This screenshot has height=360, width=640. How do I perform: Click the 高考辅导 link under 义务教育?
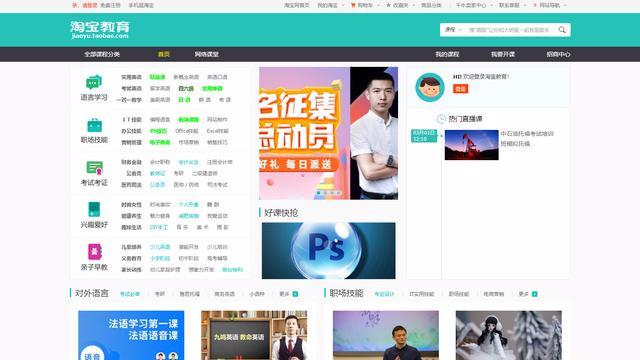tap(217, 258)
